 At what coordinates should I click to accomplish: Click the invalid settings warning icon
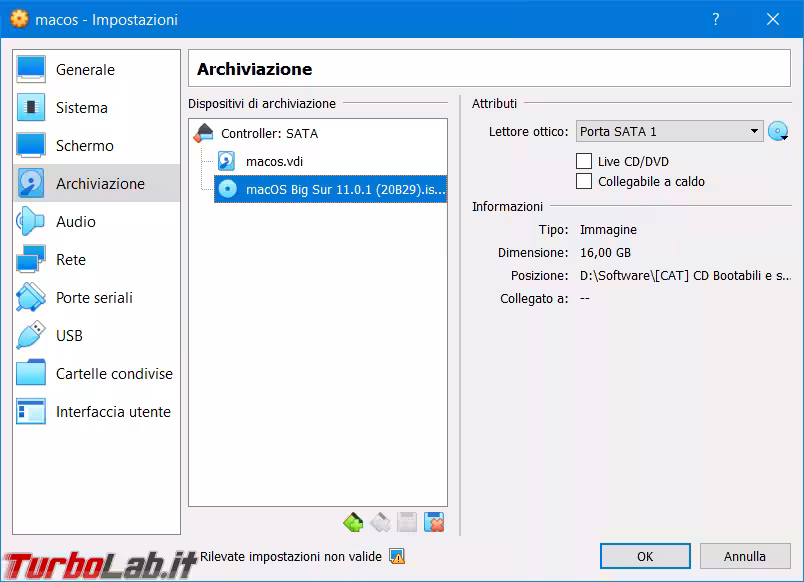click(397, 557)
